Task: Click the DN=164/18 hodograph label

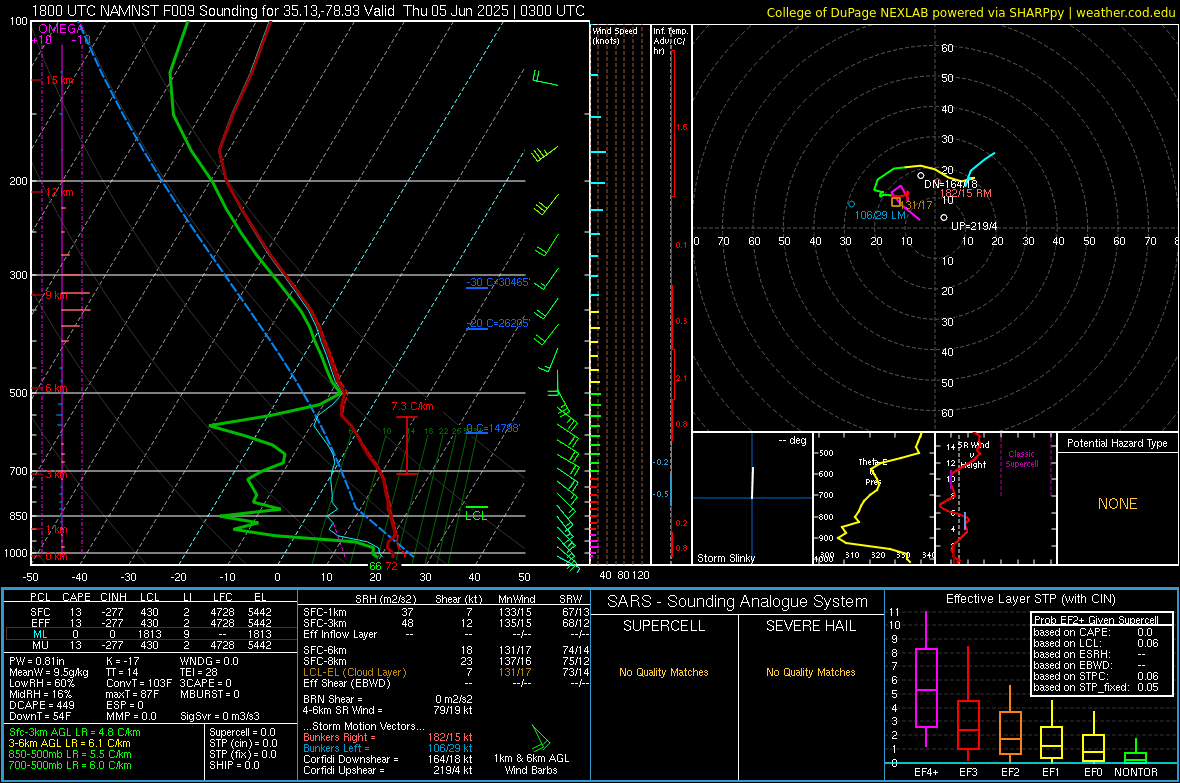Action: [x=950, y=184]
